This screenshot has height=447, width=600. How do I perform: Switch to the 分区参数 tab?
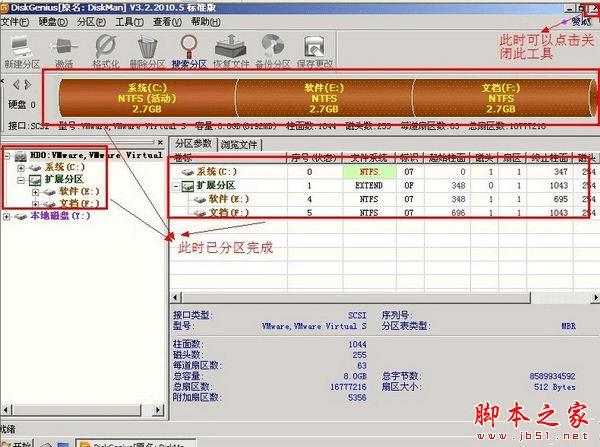pyautogui.click(x=193, y=144)
